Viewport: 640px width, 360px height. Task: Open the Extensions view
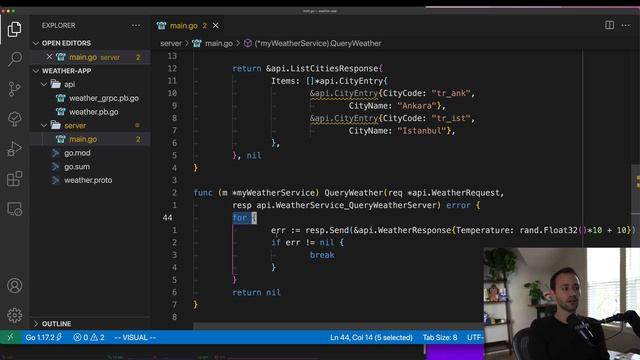click(14, 179)
